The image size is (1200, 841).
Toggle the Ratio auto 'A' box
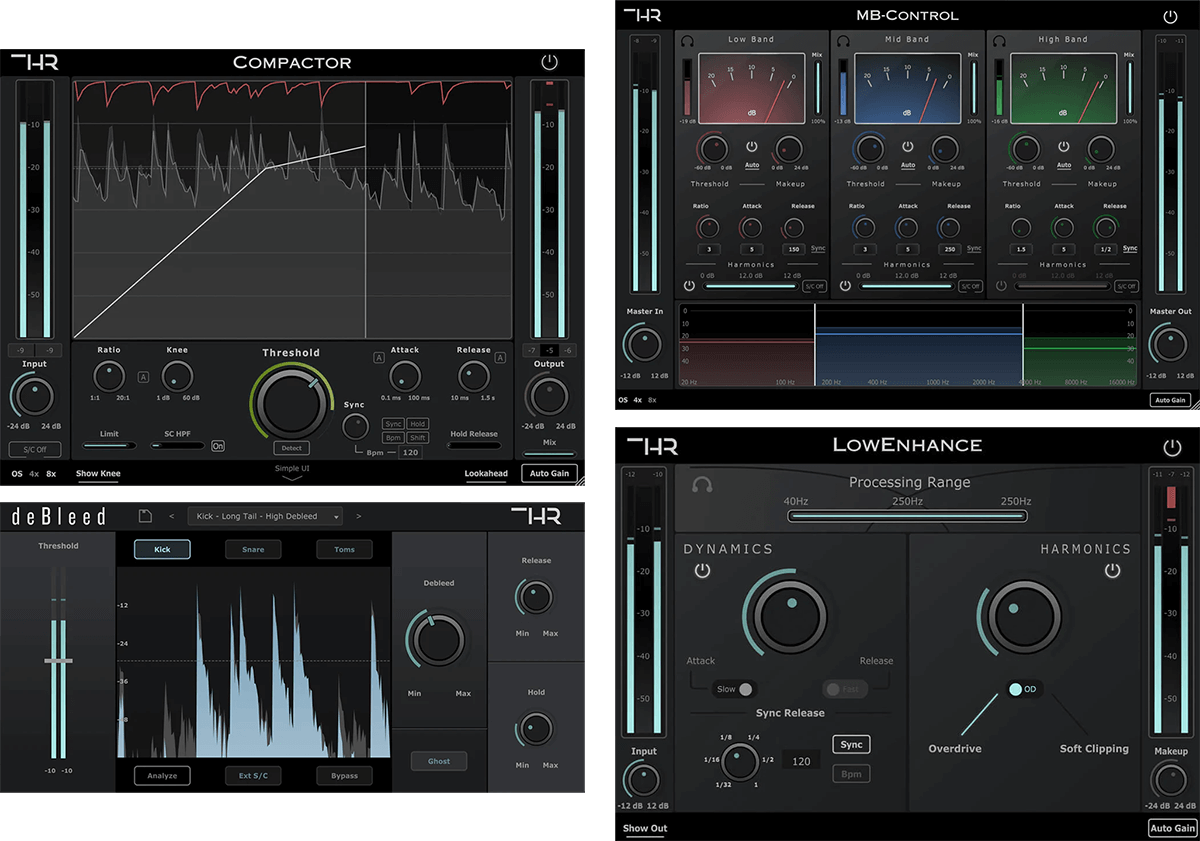point(143,377)
